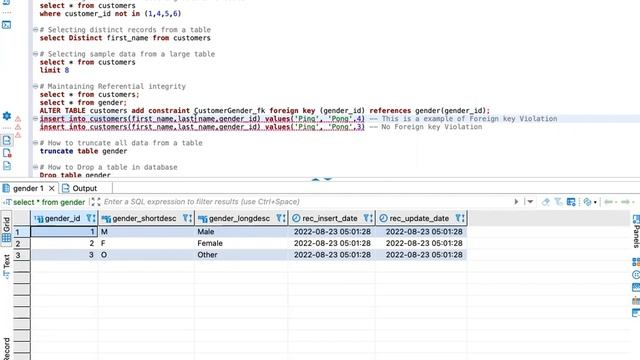Click the 'select * from gender' query label

pyautogui.click(x=49, y=202)
